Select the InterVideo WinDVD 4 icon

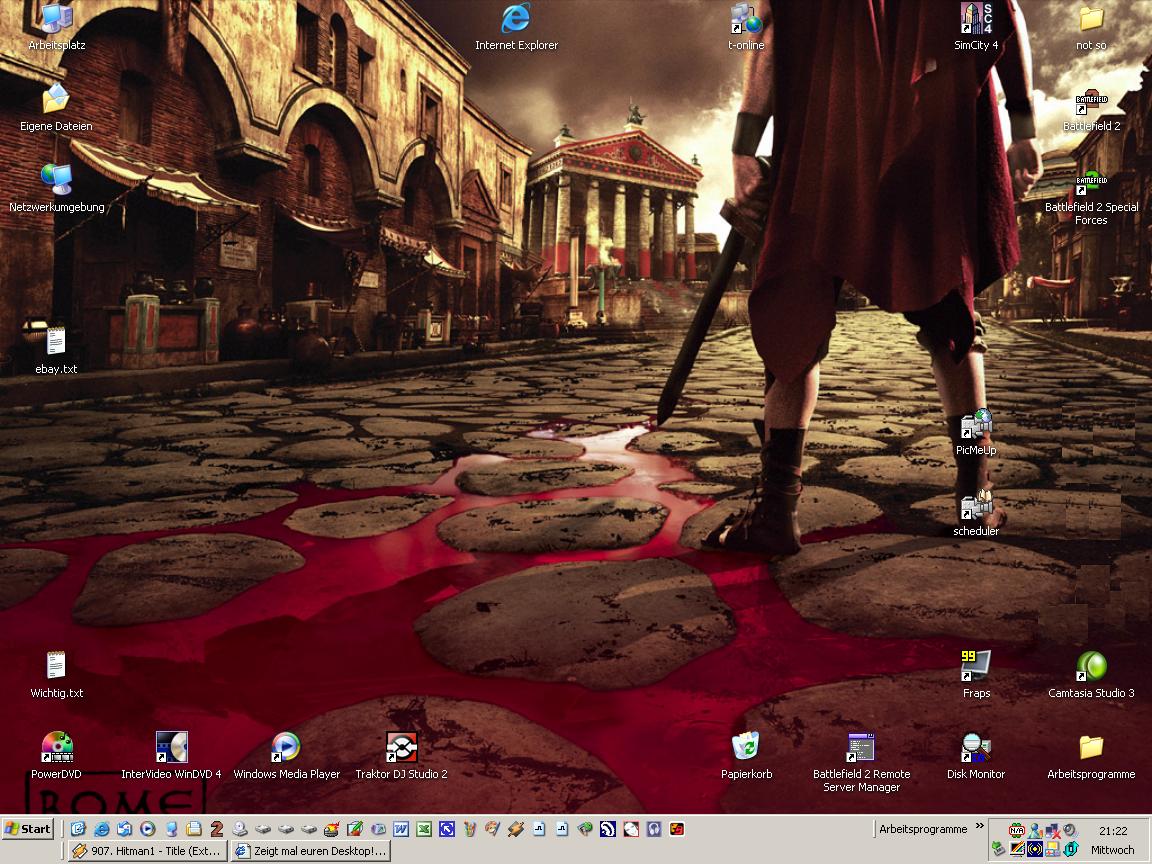click(x=171, y=748)
